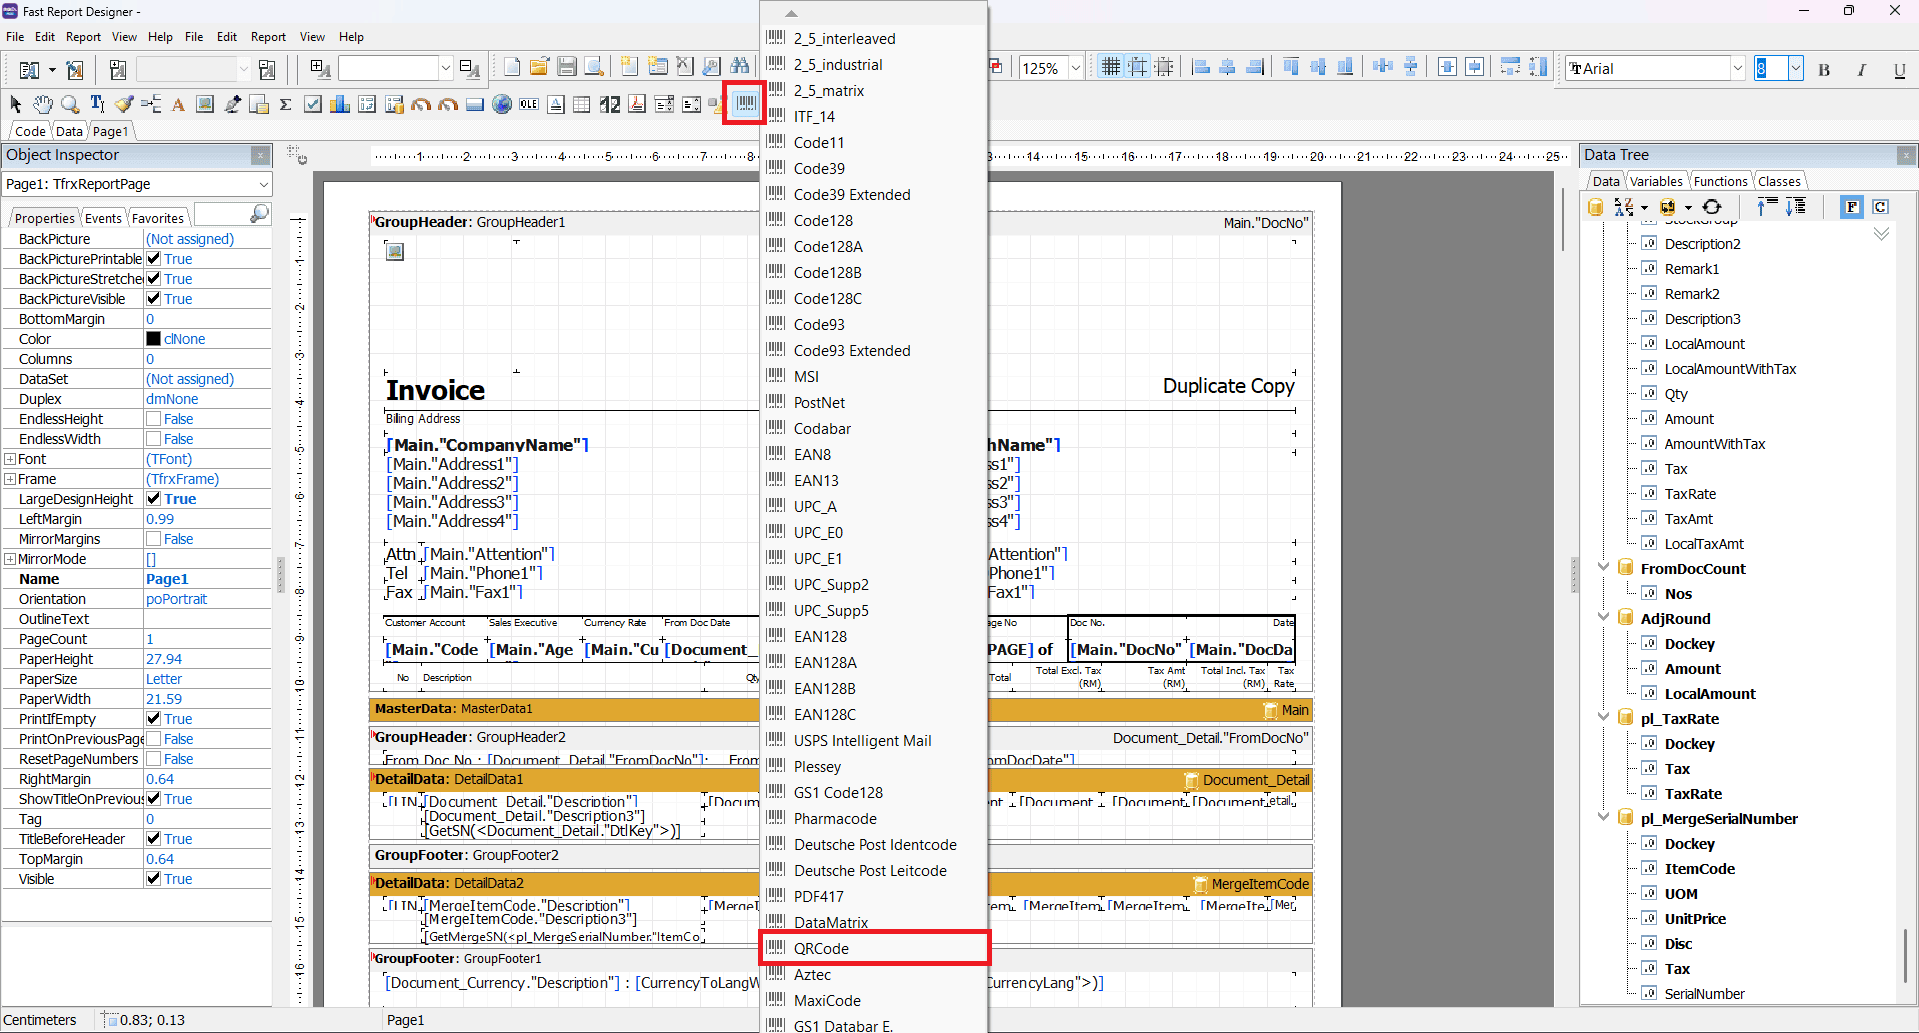
Task: Insert a Map globe object
Action: [x=502, y=104]
